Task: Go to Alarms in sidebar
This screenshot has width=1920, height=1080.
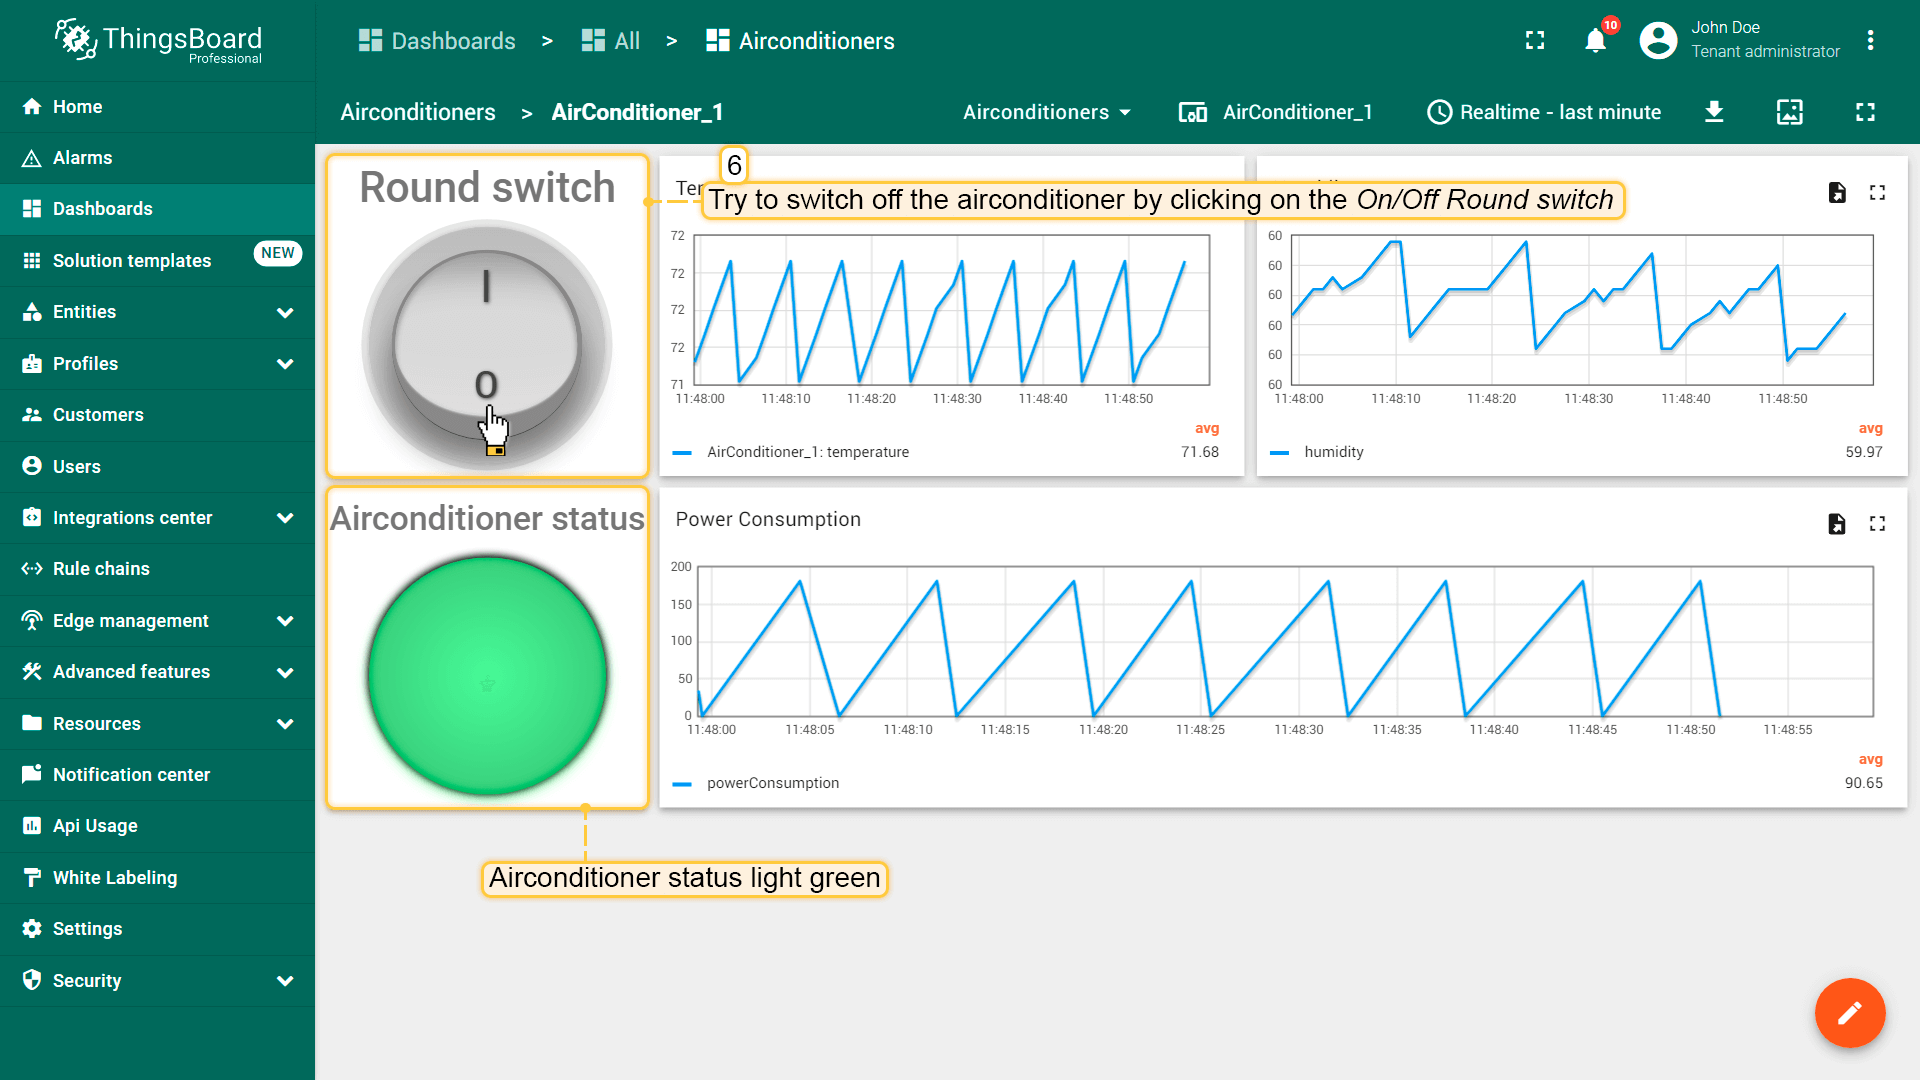Action: tap(82, 158)
